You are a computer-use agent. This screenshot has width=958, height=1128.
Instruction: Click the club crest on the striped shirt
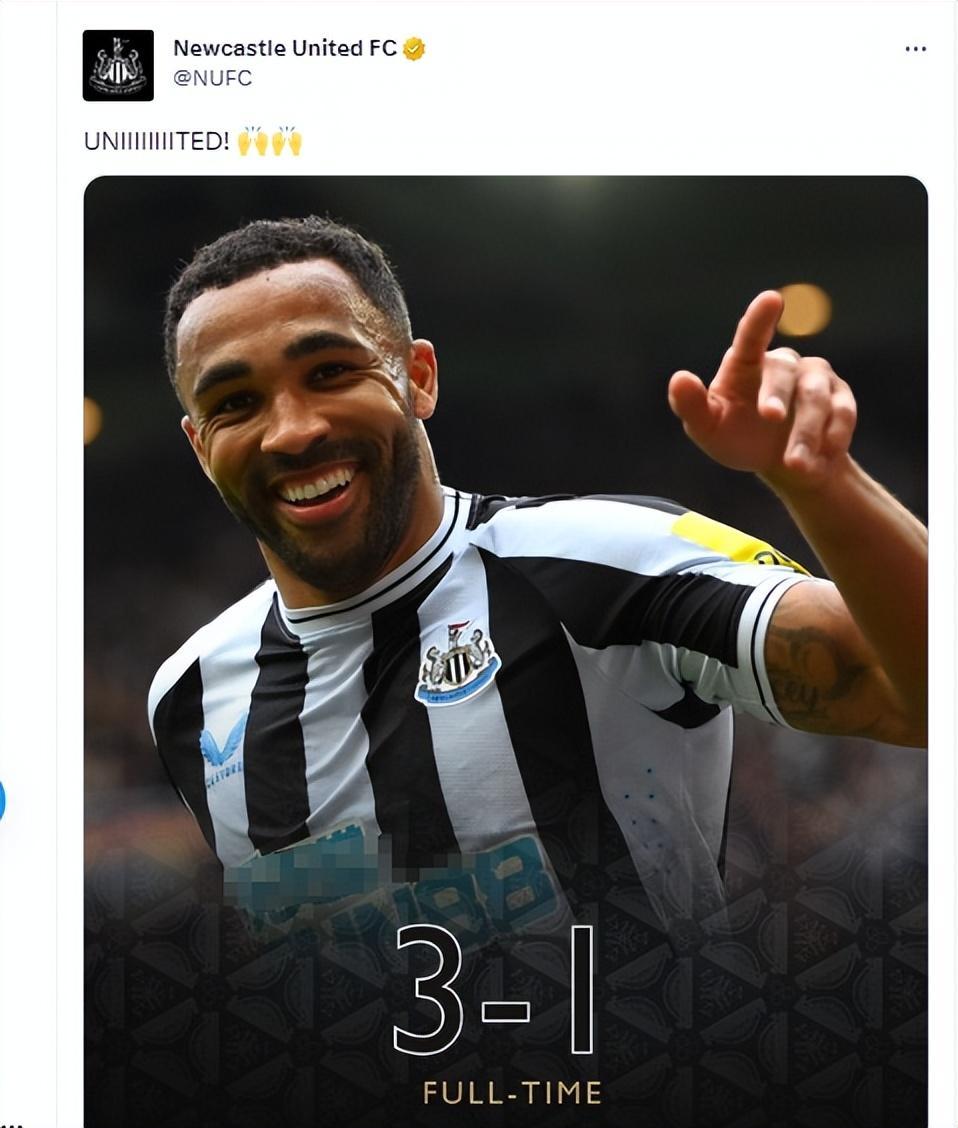[x=457, y=663]
